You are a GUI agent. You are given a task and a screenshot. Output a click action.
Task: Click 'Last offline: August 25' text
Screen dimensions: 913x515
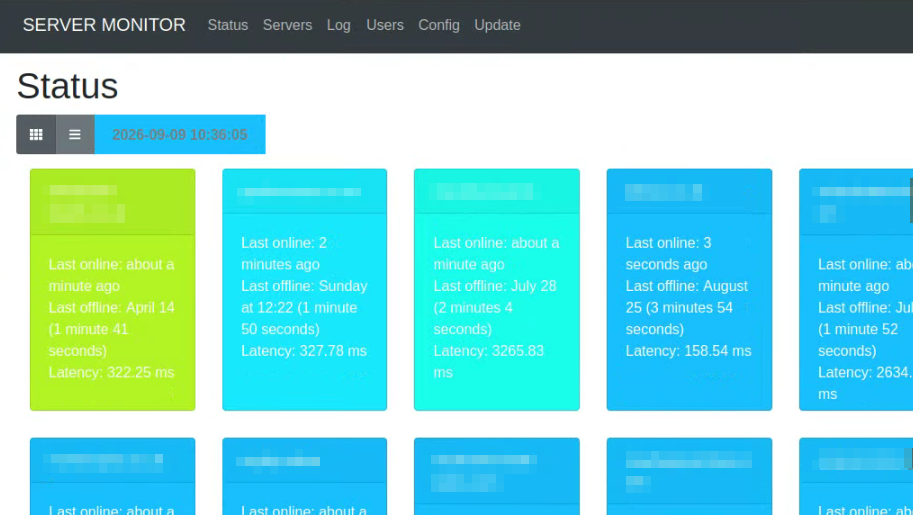[686, 297]
